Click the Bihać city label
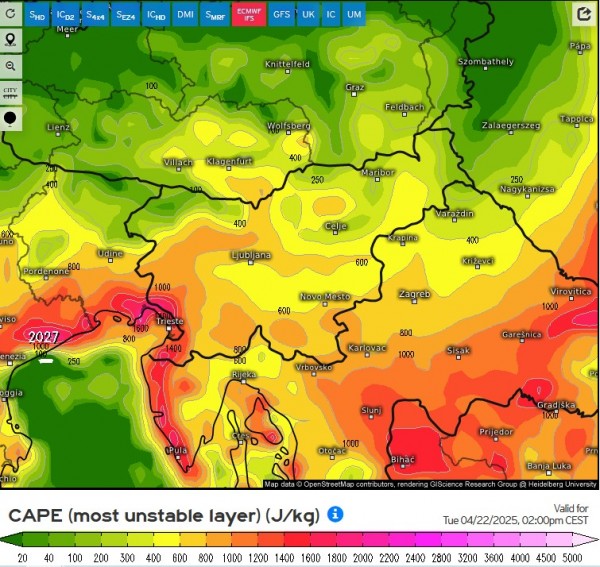This screenshot has height=567, width=600. pos(403,459)
